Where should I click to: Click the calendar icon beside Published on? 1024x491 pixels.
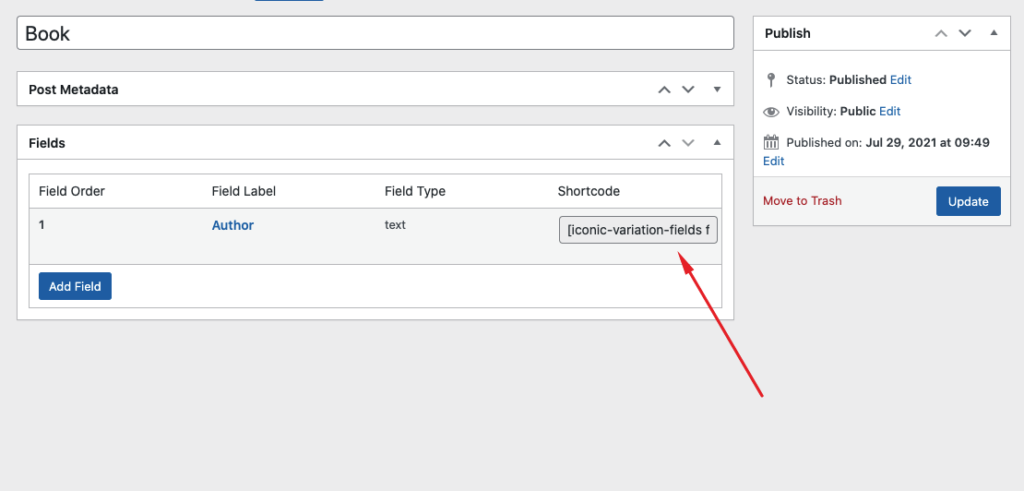click(771, 142)
